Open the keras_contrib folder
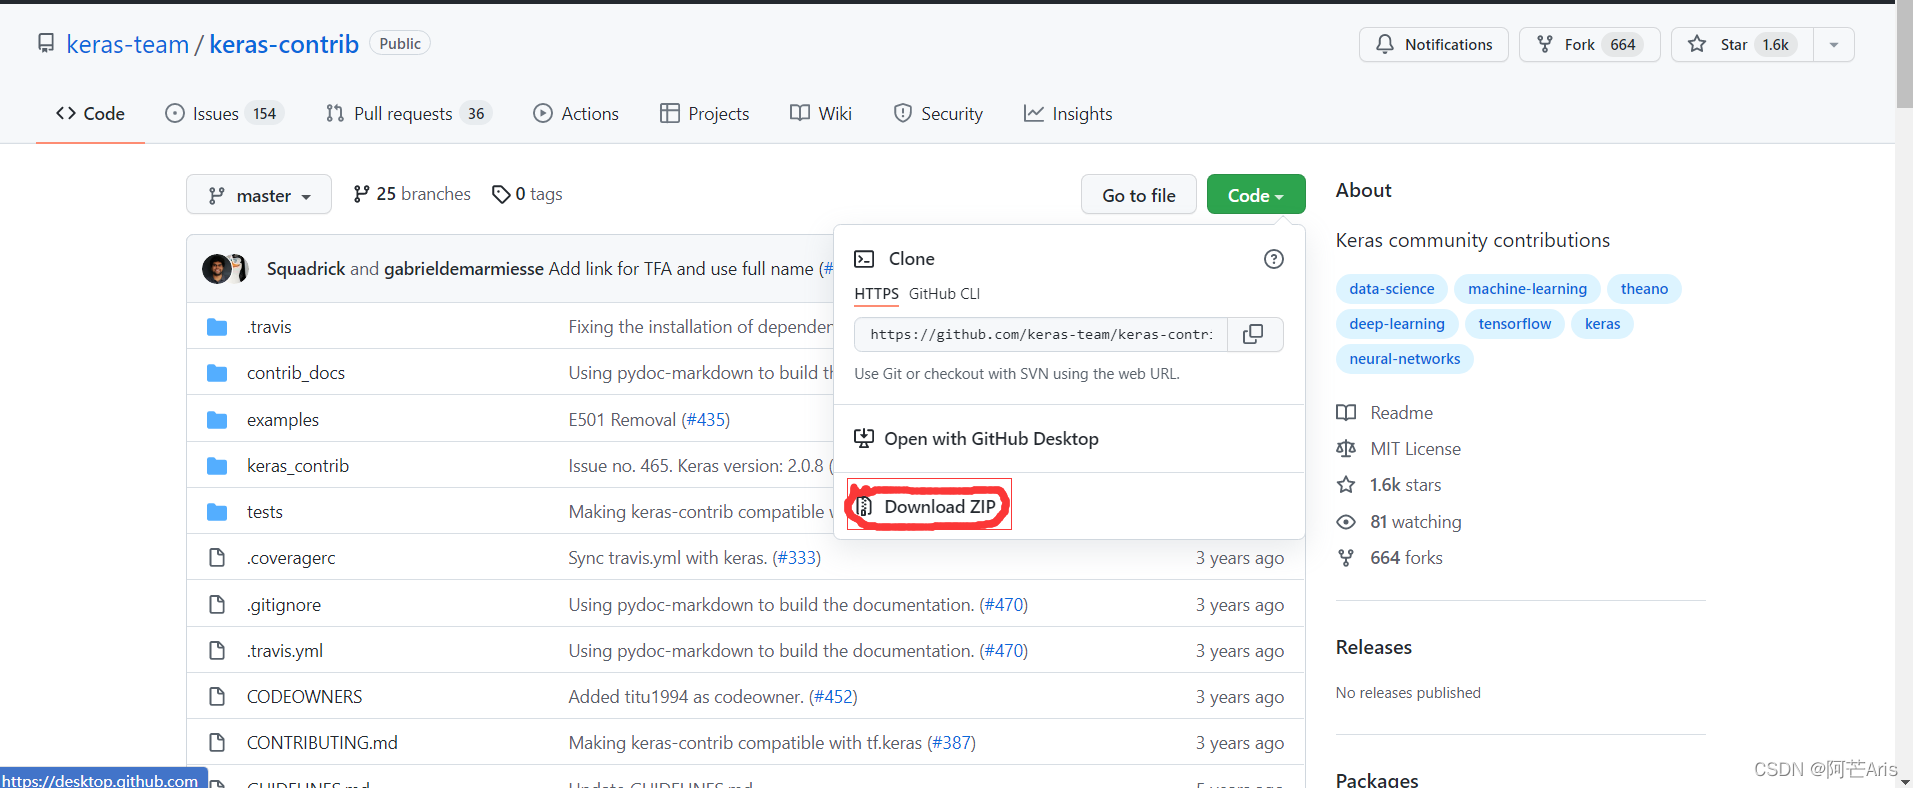Image resolution: width=1913 pixels, height=788 pixels. [x=298, y=466]
